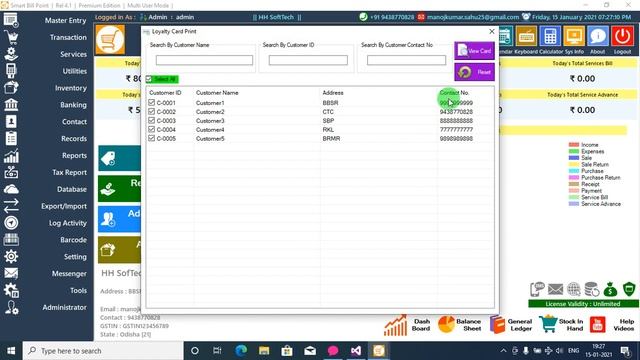Viewport: 640px width, 360px height.
Task: Focus the Search By Customer ID field
Action: tap(308, 60)
